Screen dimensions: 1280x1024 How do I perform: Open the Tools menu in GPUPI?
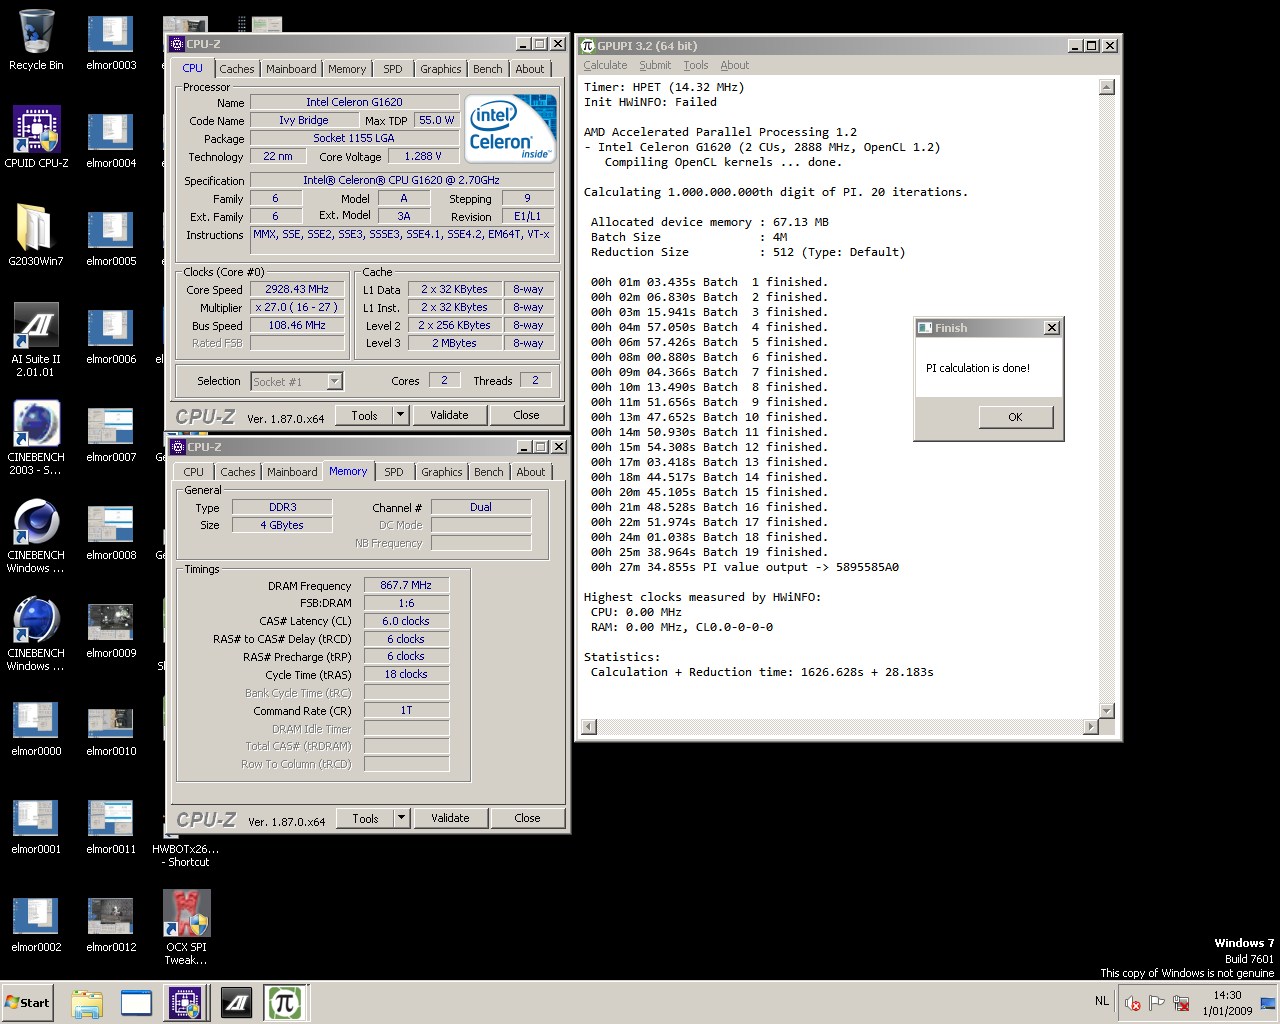(x=696, y=65)
